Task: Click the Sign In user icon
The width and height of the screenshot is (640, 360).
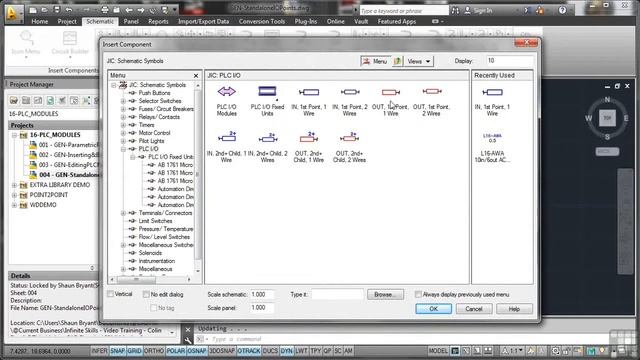Action: [x=467, y=11]
